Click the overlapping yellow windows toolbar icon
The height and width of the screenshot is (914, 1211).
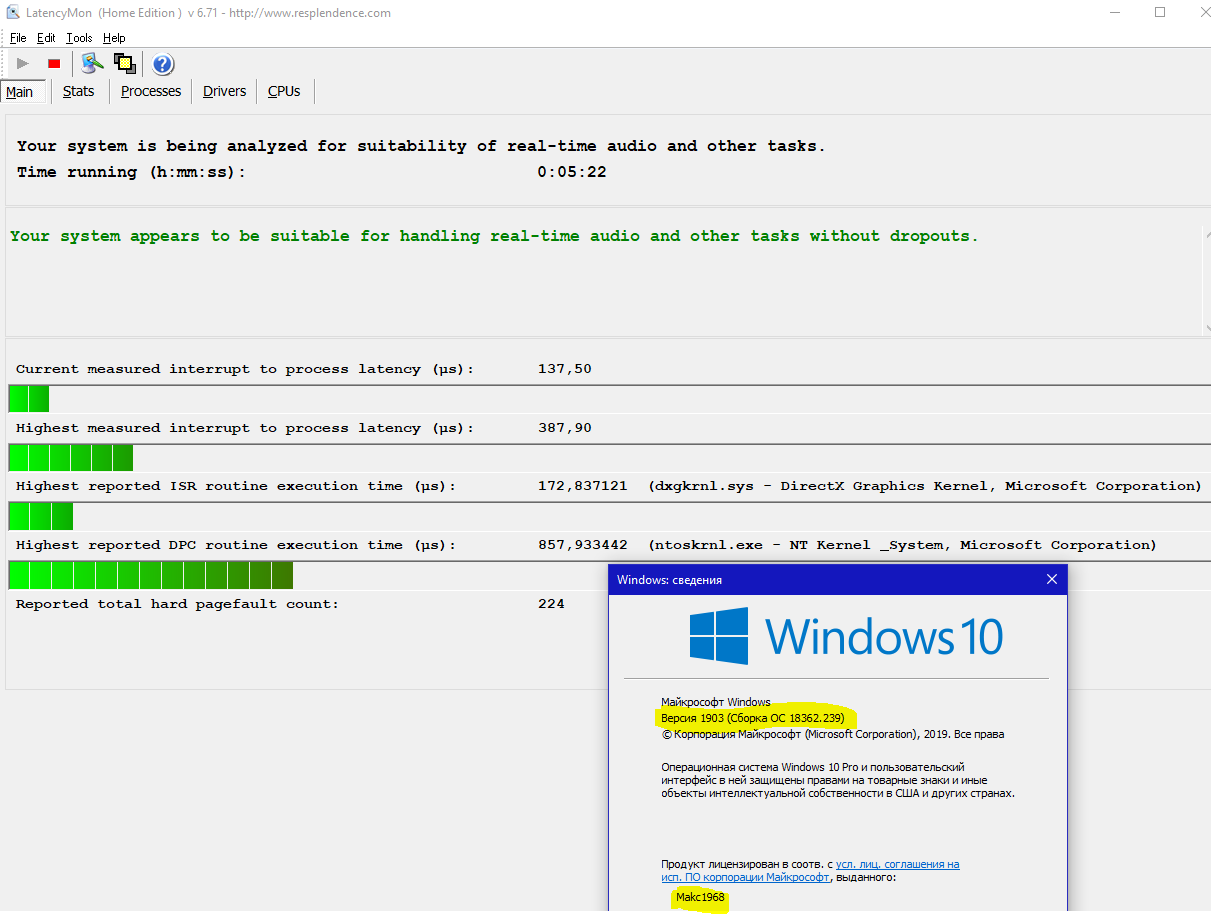pyautogui.click(x=125, y=64)
